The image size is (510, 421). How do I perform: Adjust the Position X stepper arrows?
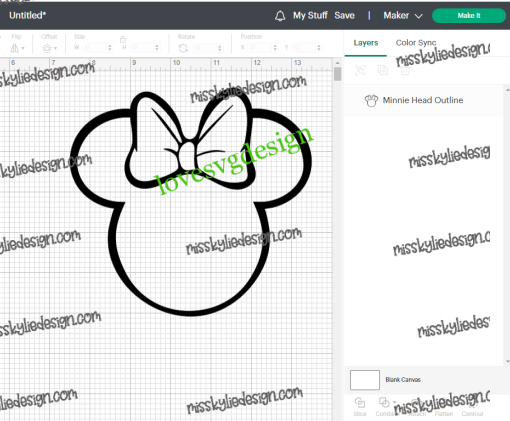pos(275,48)
